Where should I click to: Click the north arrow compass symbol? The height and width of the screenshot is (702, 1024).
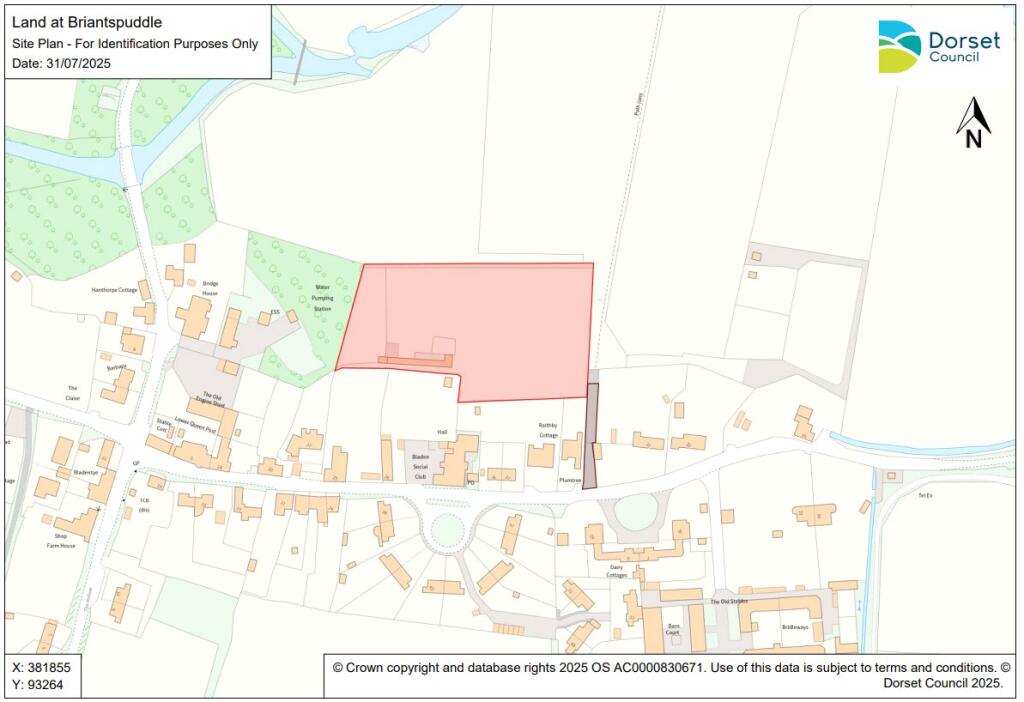pyautogui.click(x=973, y=123)
